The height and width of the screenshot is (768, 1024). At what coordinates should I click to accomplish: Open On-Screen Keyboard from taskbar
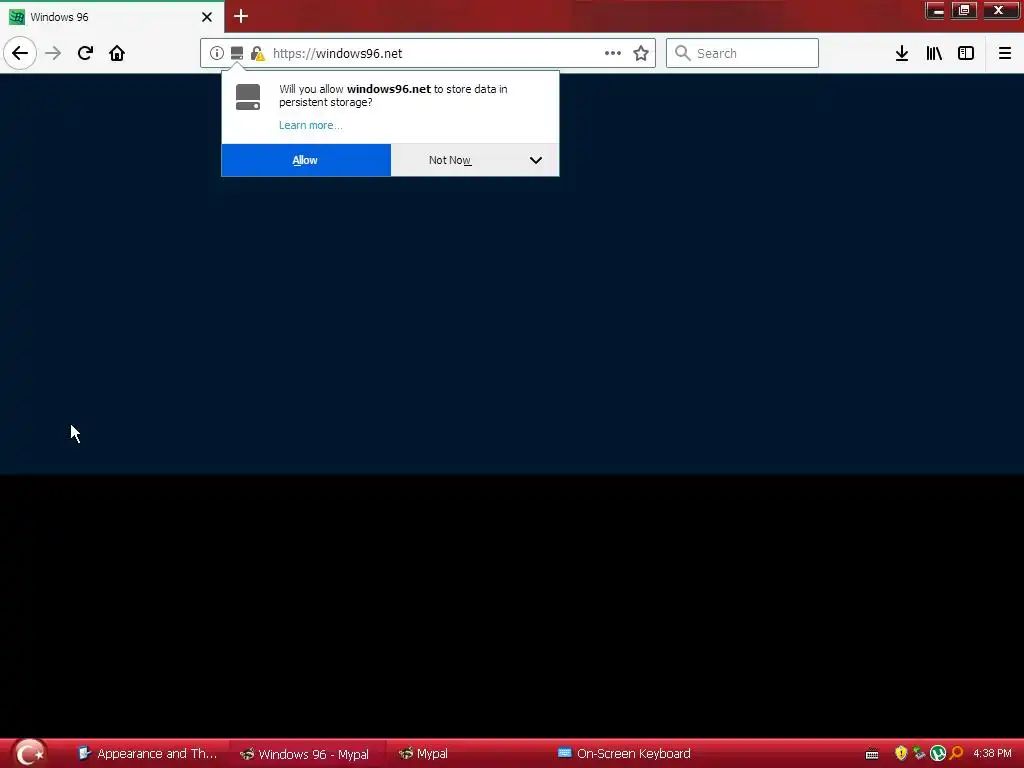click(x=626, y=754)
